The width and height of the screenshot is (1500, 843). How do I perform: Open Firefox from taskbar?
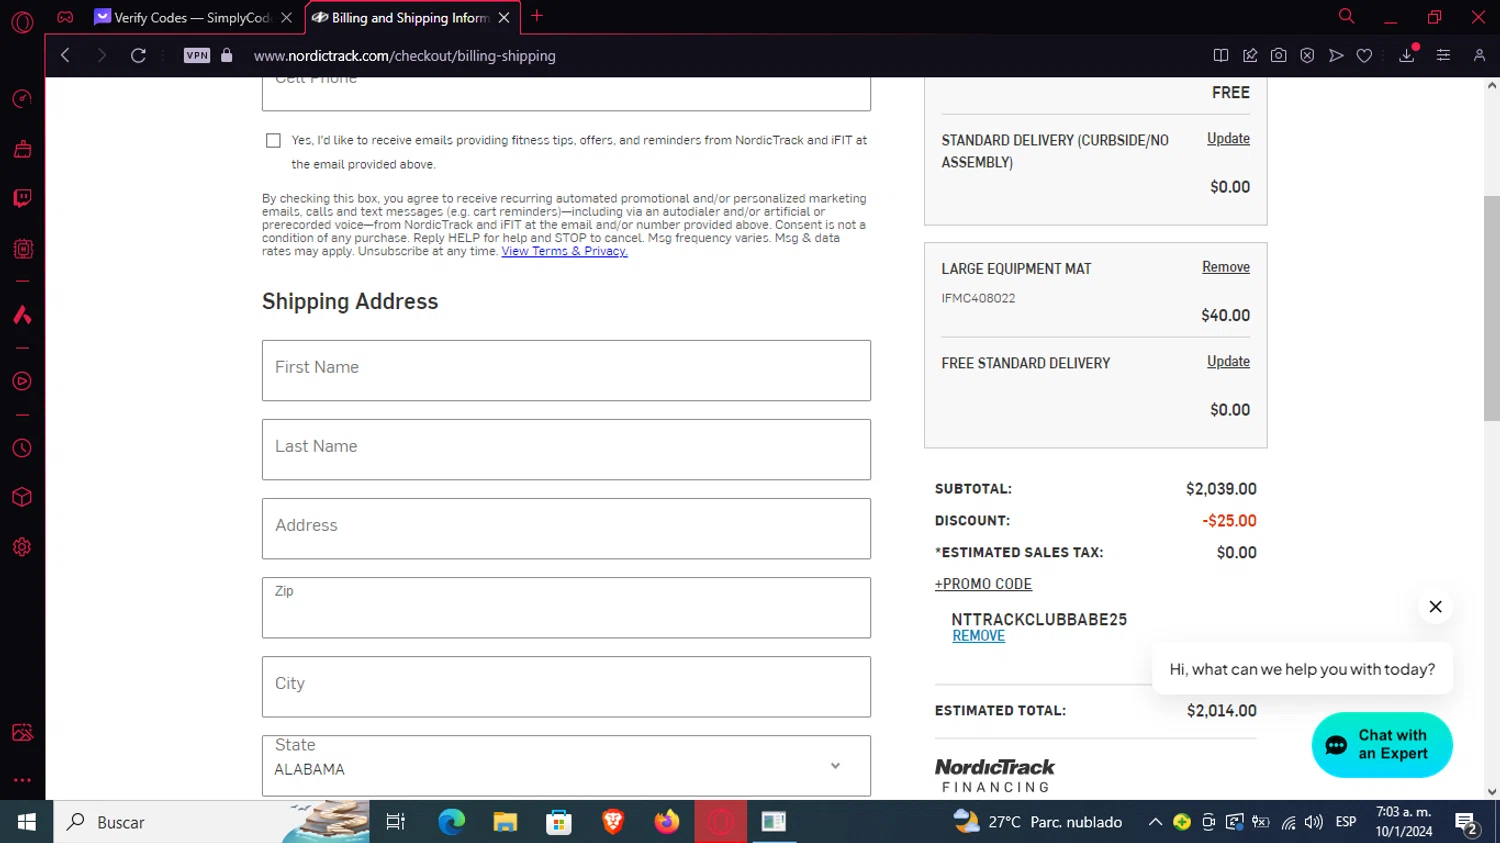(x=666, y=822)
